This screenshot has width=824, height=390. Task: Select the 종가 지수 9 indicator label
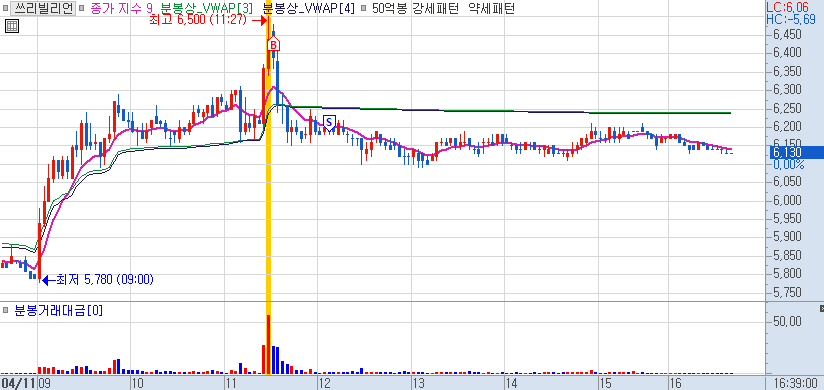click(121, 8)
